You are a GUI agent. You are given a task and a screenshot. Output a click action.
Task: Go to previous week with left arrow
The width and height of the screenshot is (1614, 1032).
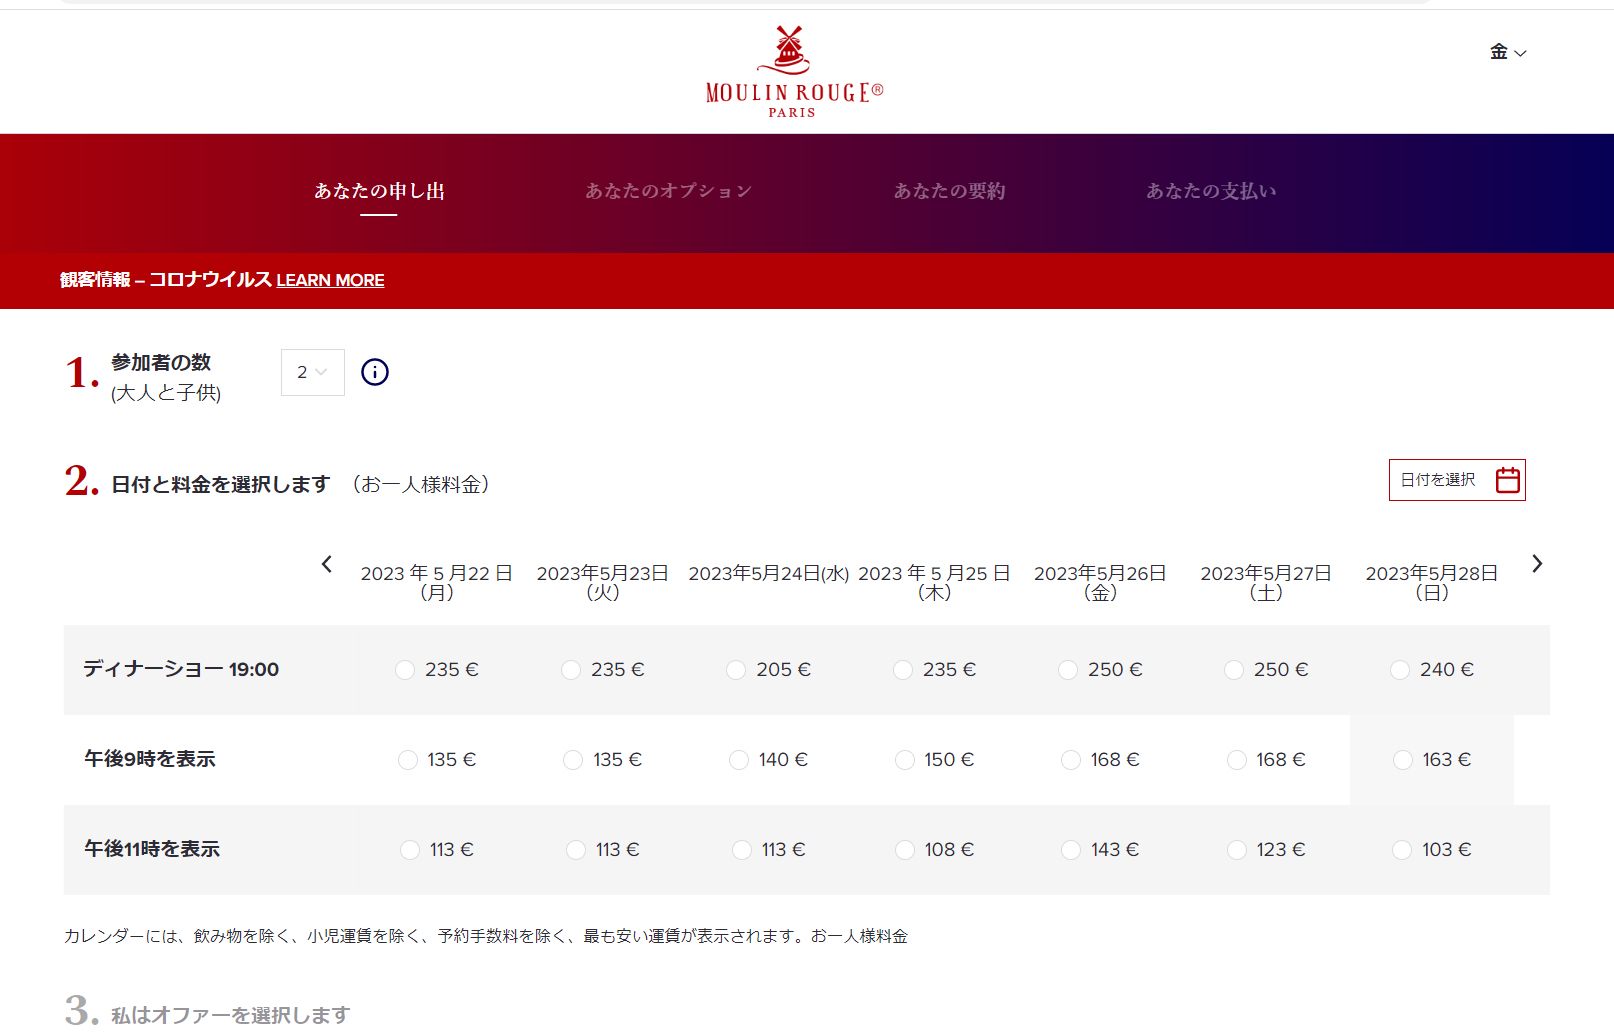point(327,564)
